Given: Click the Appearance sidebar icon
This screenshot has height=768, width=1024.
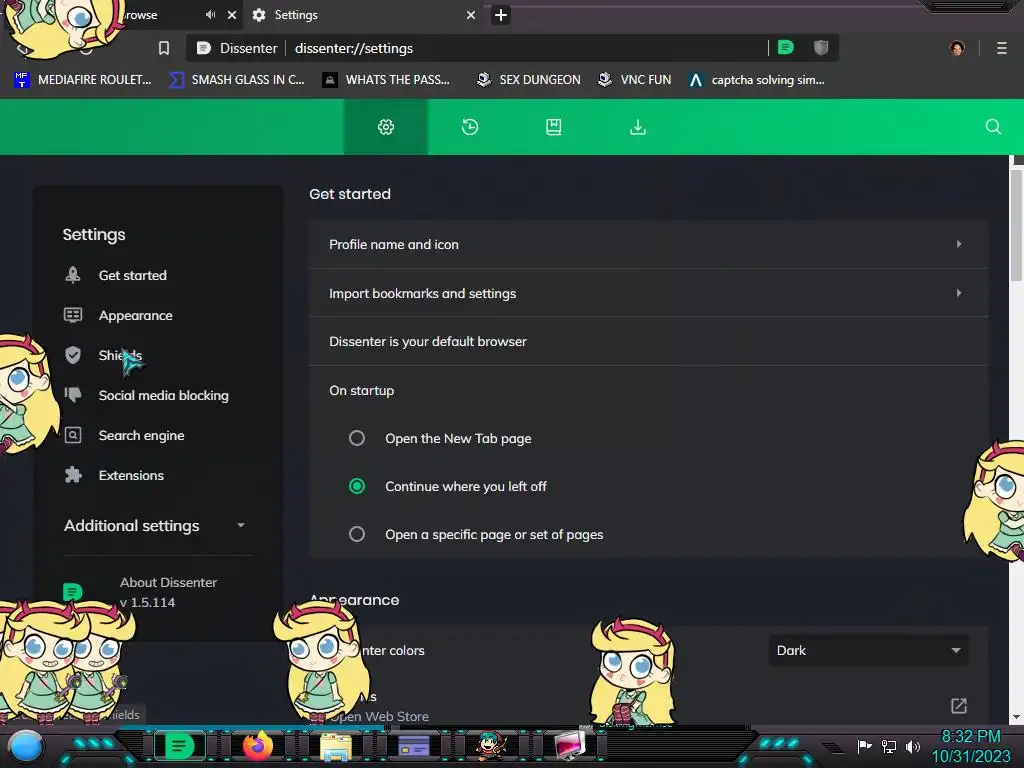Looking at the screenshot, I should click(x=73, y=315).
